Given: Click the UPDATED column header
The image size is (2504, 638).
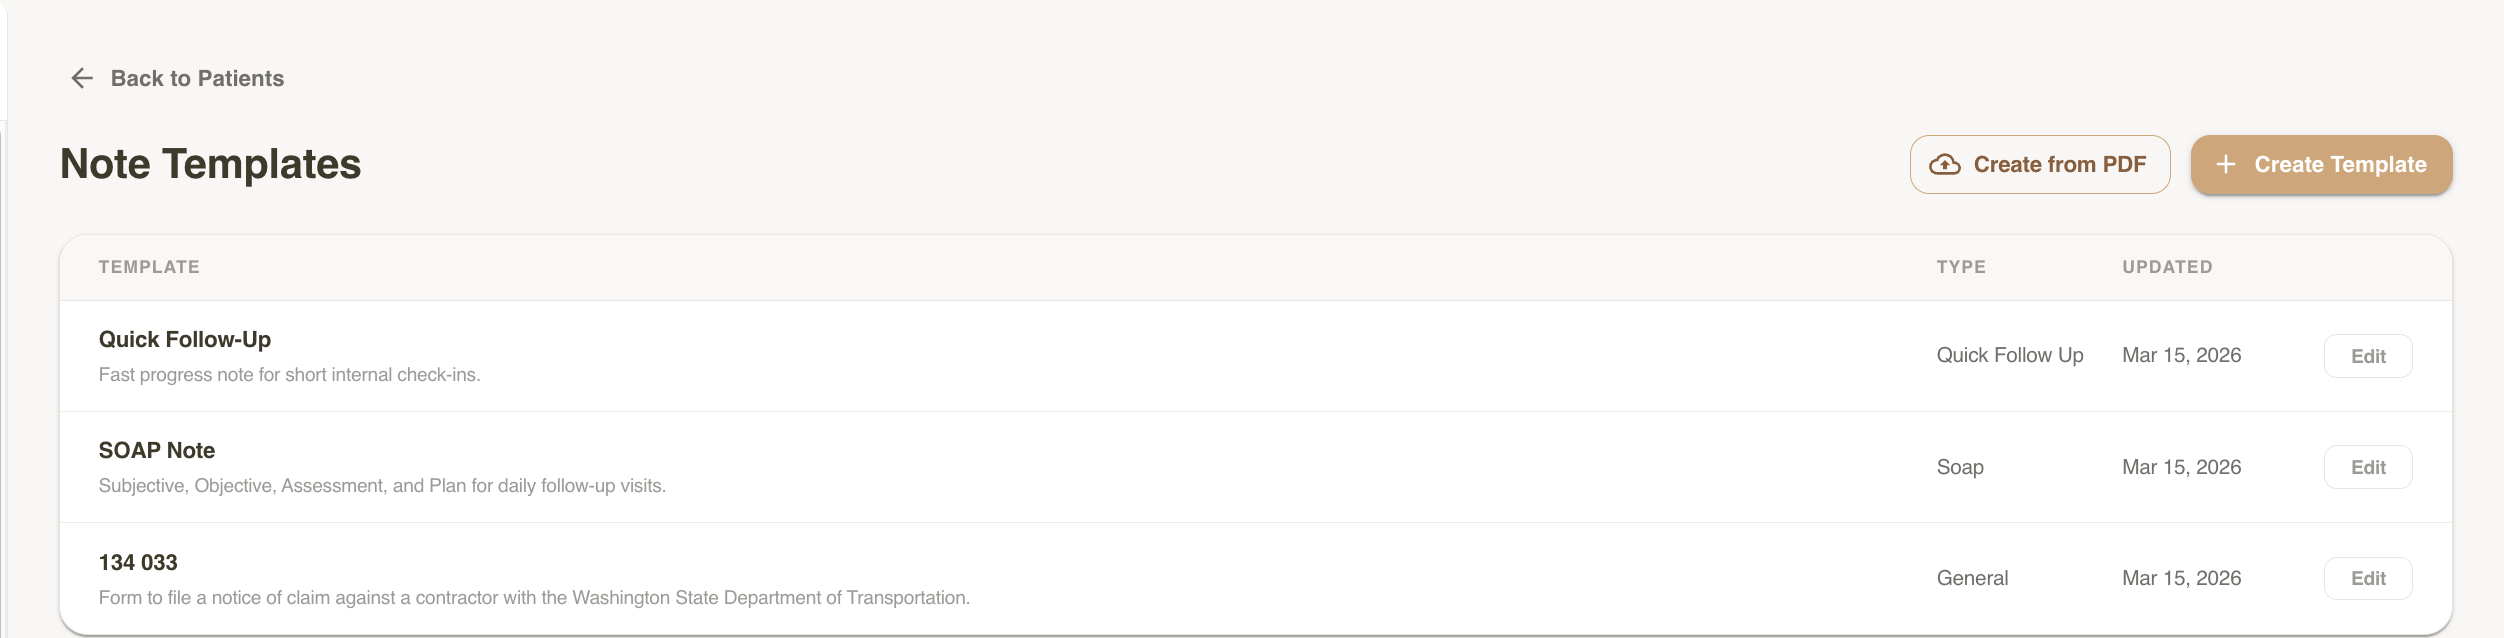Looking at the screenshot, I should [x=2167, y=267].
